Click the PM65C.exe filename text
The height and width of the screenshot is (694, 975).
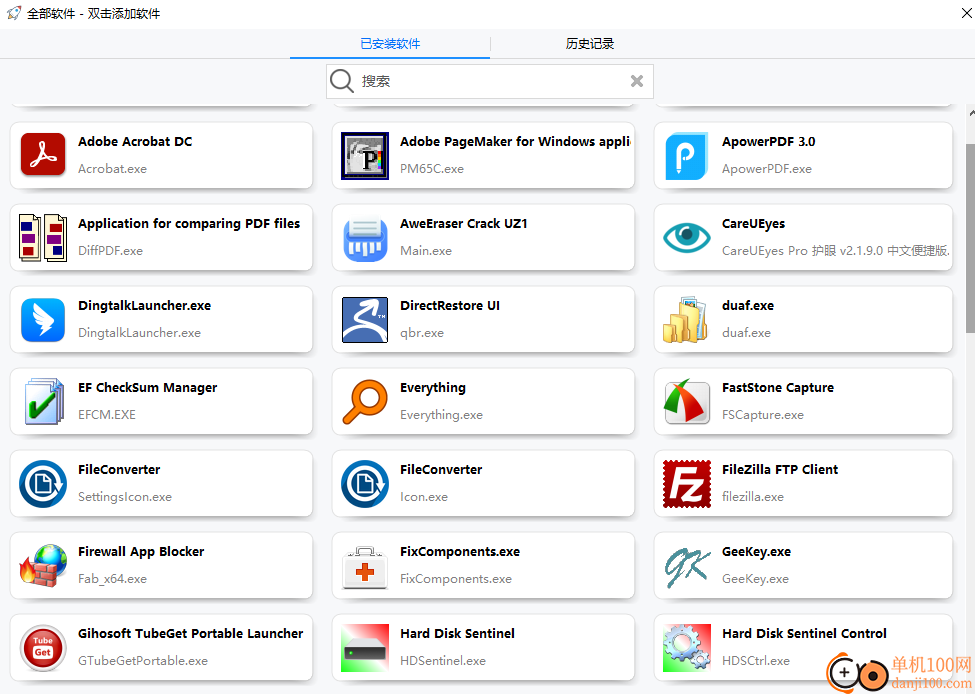432,169
